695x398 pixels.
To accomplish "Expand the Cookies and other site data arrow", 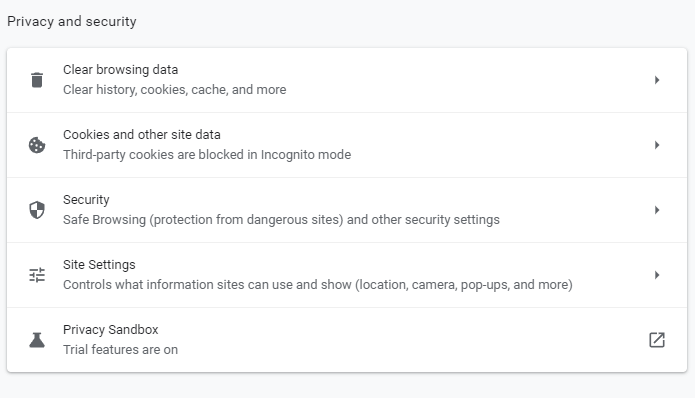I will pos(657,145).
